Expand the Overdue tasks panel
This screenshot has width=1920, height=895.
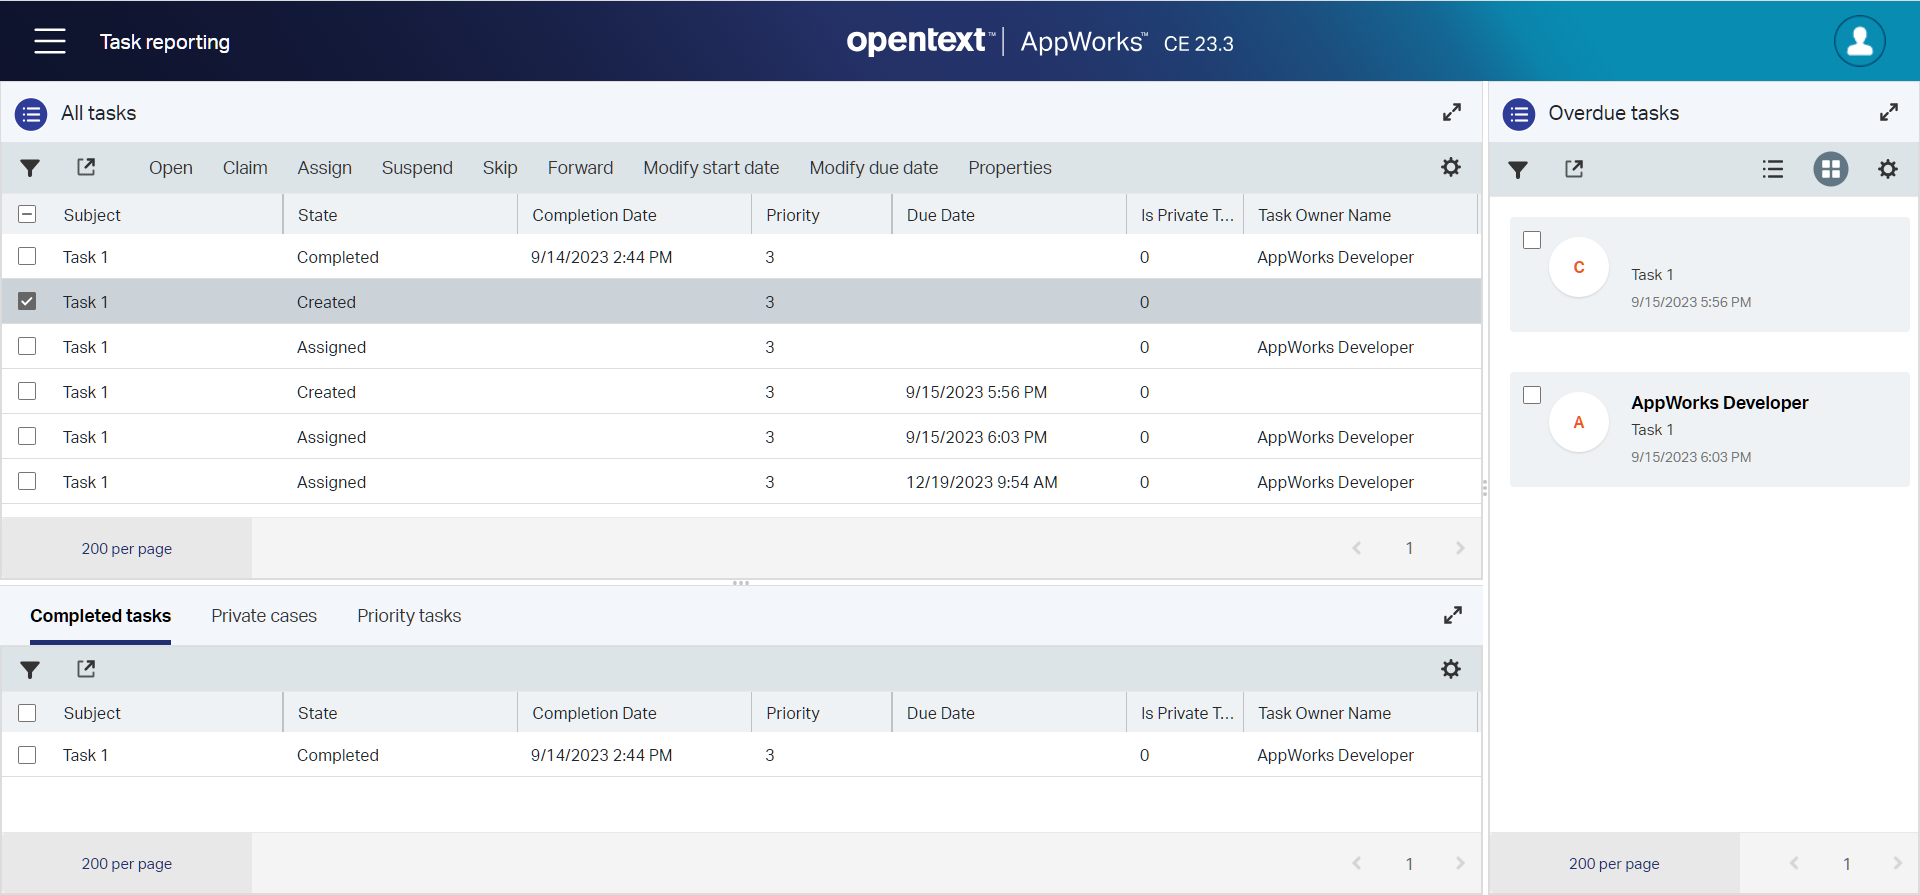point(1888,112)
